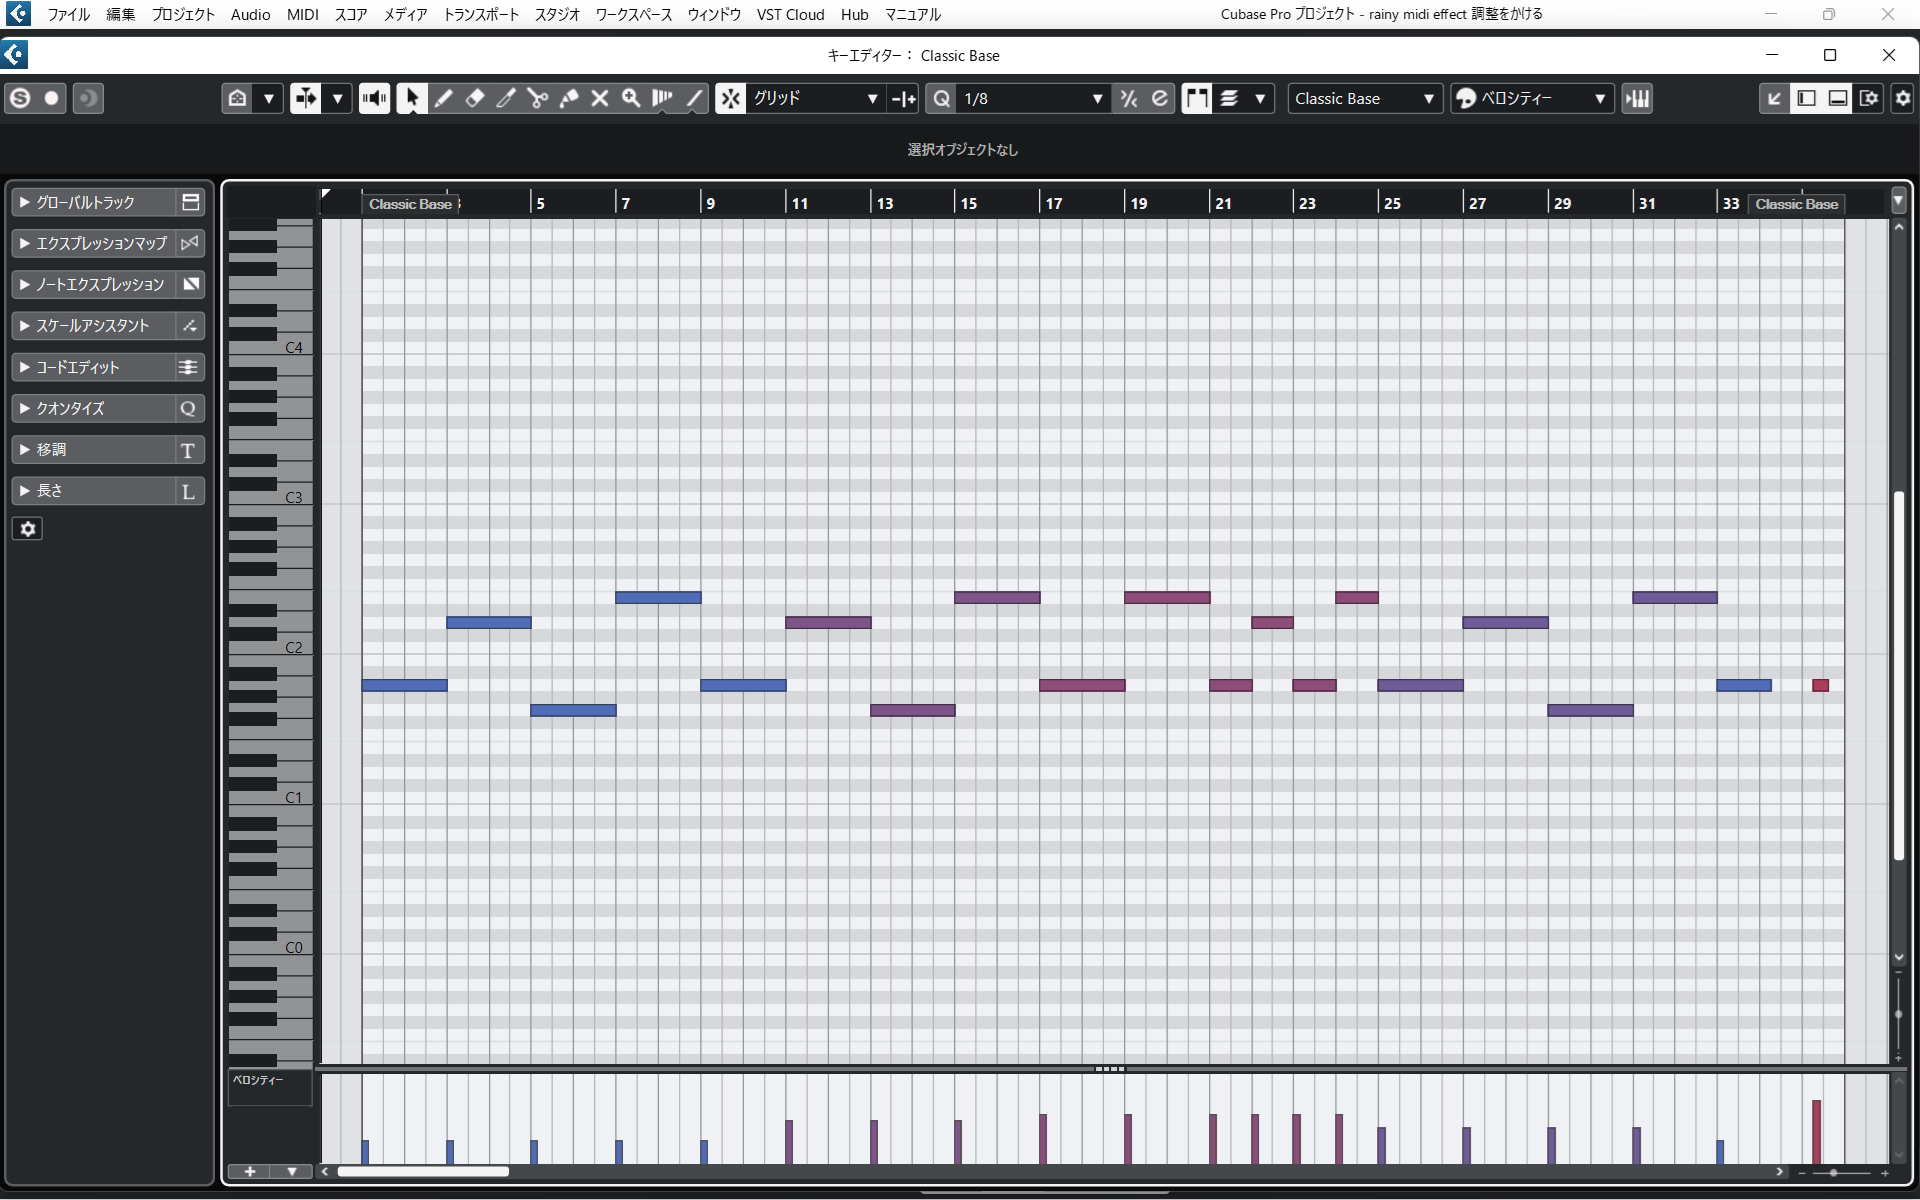
Task: Open the トランスポート menu
Action: 481,14
